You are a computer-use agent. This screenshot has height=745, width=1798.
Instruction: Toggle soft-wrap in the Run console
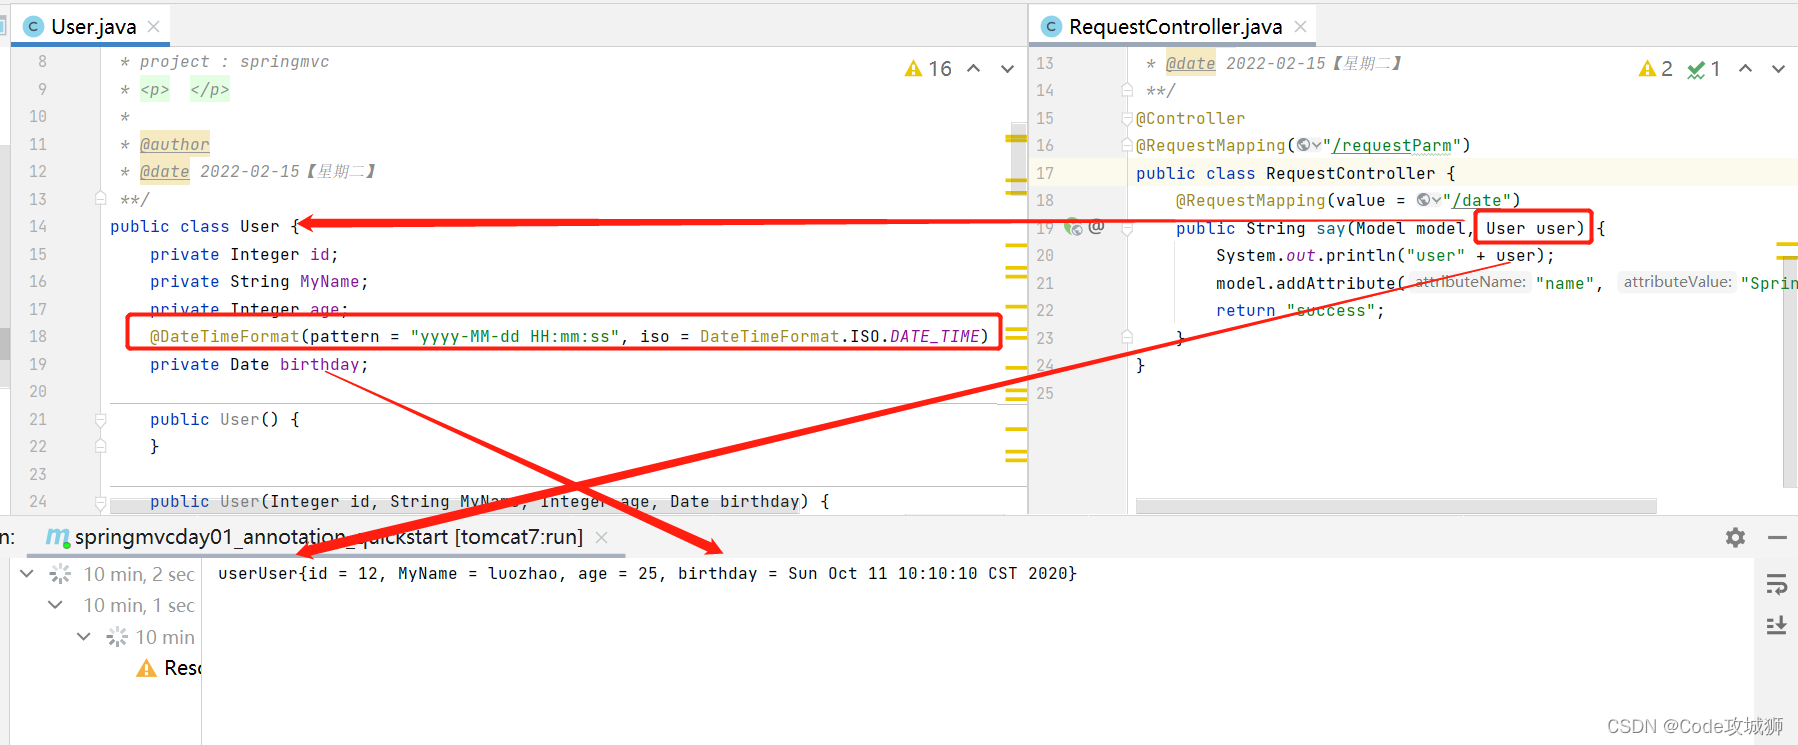tap(1776, 585)
